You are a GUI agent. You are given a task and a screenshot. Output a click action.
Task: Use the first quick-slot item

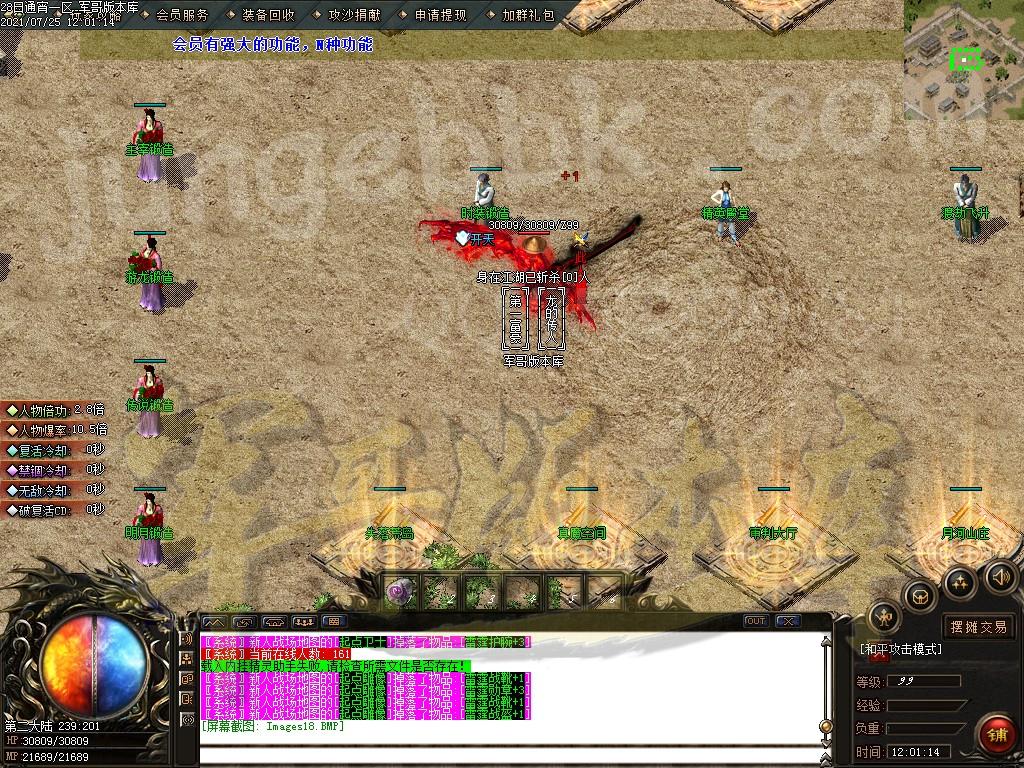(402, 592)
